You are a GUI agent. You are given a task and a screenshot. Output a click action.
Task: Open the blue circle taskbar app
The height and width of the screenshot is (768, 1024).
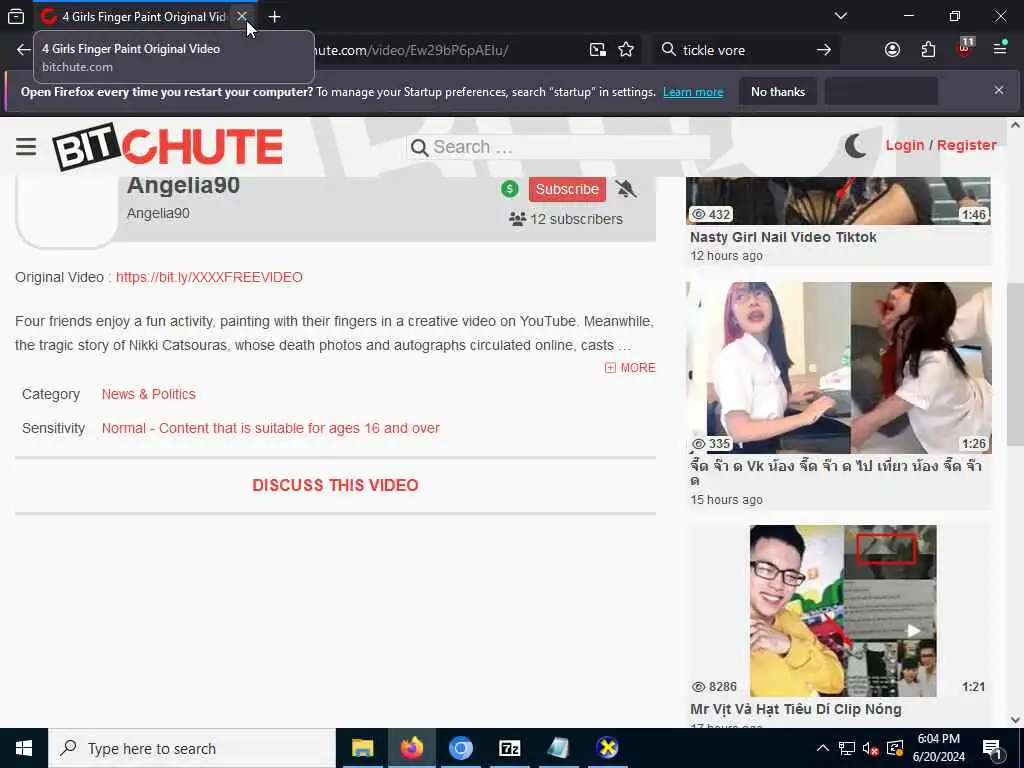pyautogui.click(x=460, y=748)
